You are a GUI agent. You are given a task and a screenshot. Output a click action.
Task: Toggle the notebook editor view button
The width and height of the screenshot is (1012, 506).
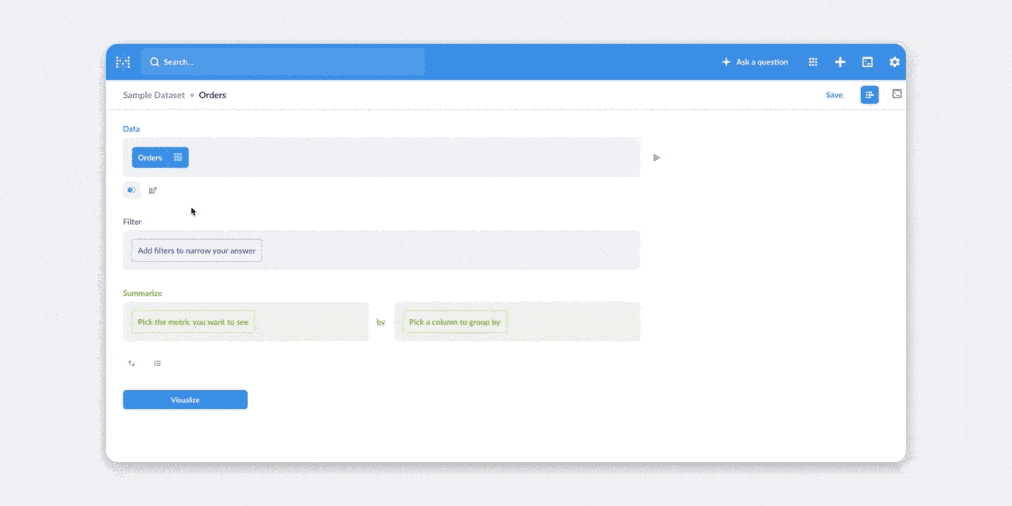(869, 95)
